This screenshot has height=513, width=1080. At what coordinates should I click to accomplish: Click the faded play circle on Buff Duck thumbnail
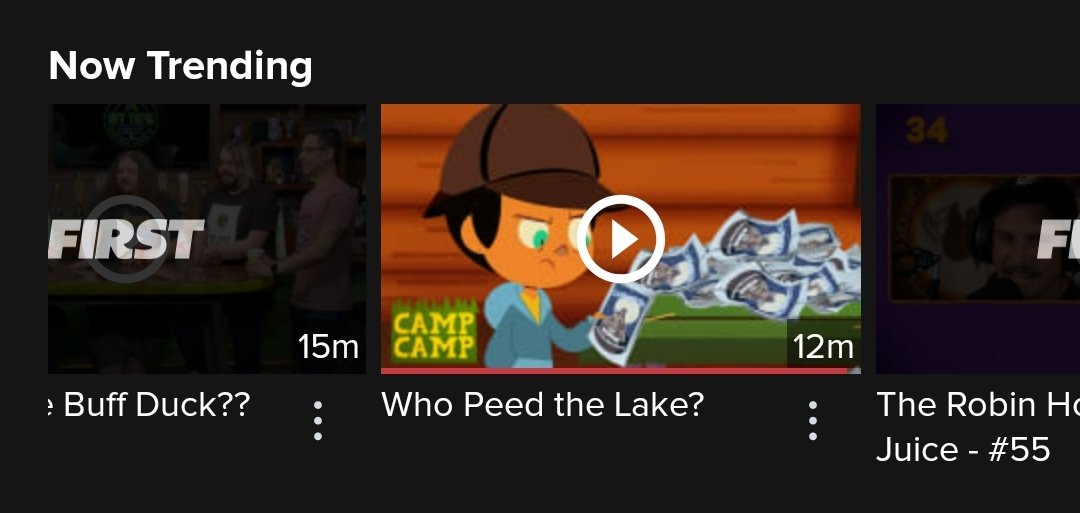(x=126, y=239)
